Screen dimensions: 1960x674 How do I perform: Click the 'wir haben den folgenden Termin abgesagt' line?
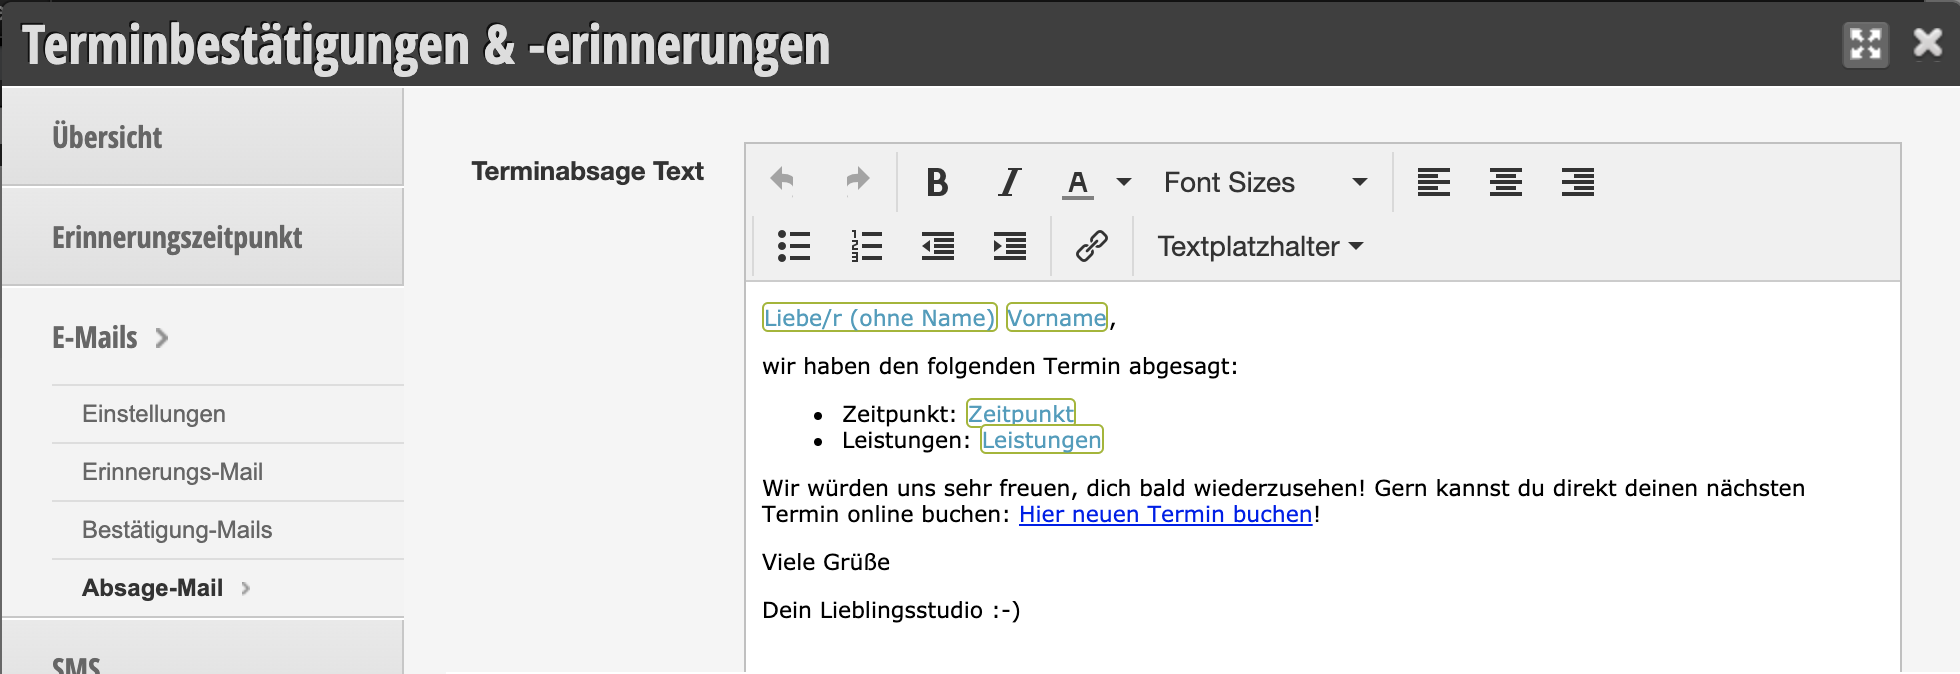click(x=1000, y=366)
